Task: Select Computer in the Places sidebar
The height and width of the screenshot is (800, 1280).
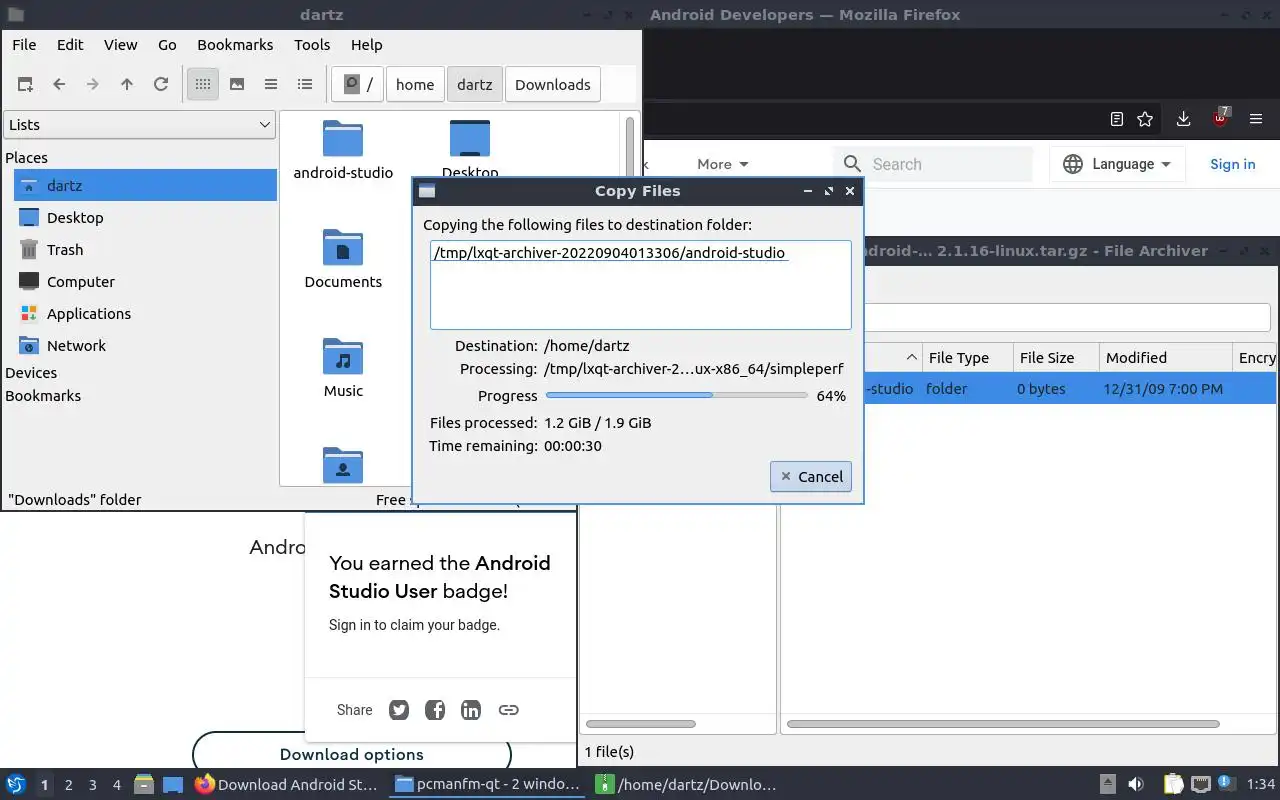Action: [x=145, y=281]
